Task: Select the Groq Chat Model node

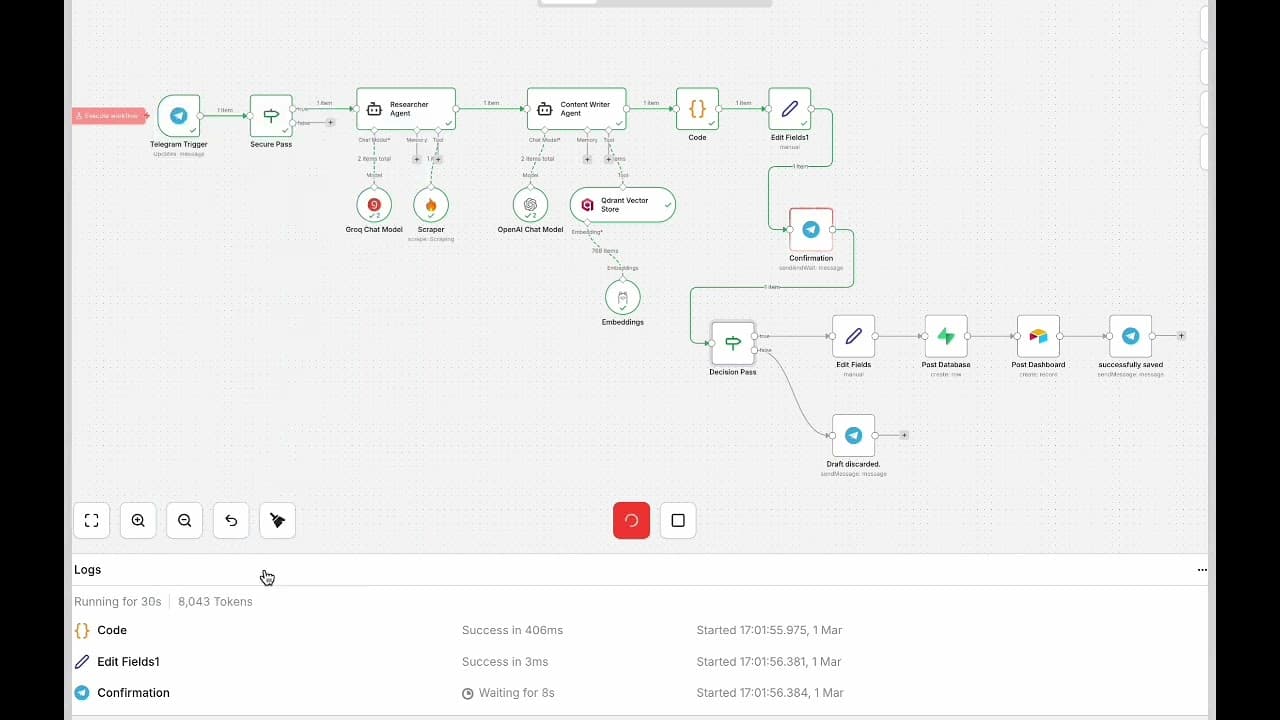Action: pyautogui.click(x=374, y=205)
